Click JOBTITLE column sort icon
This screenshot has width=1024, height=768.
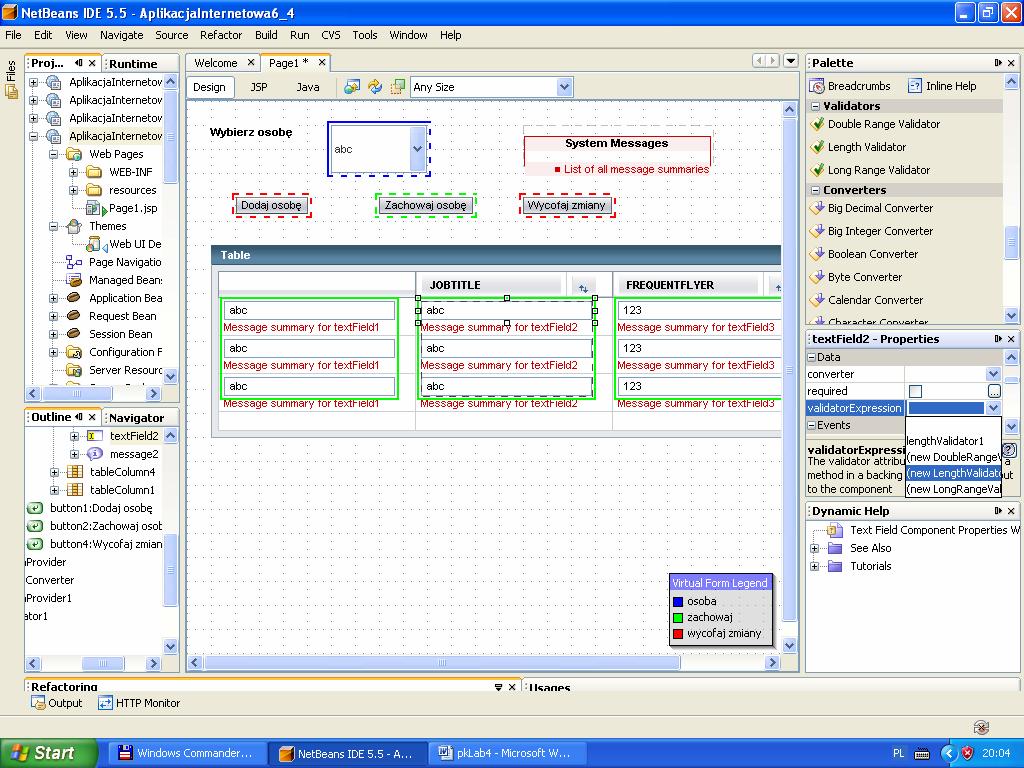tap(583, 287)
